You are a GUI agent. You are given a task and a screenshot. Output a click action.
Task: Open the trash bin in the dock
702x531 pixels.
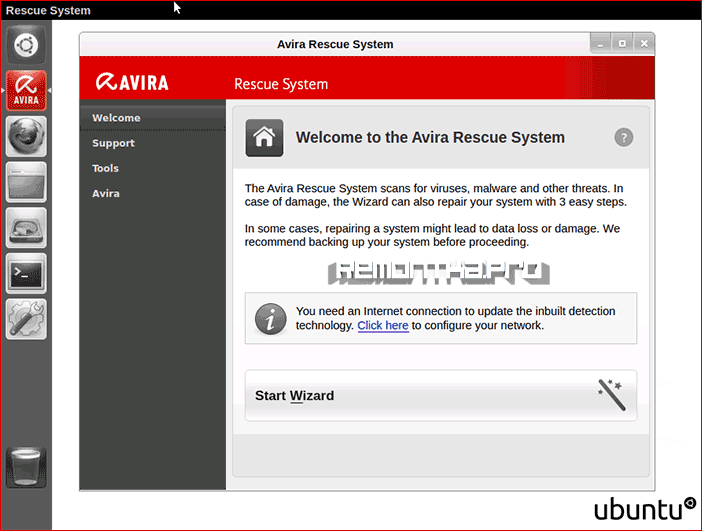pos(26,467)
